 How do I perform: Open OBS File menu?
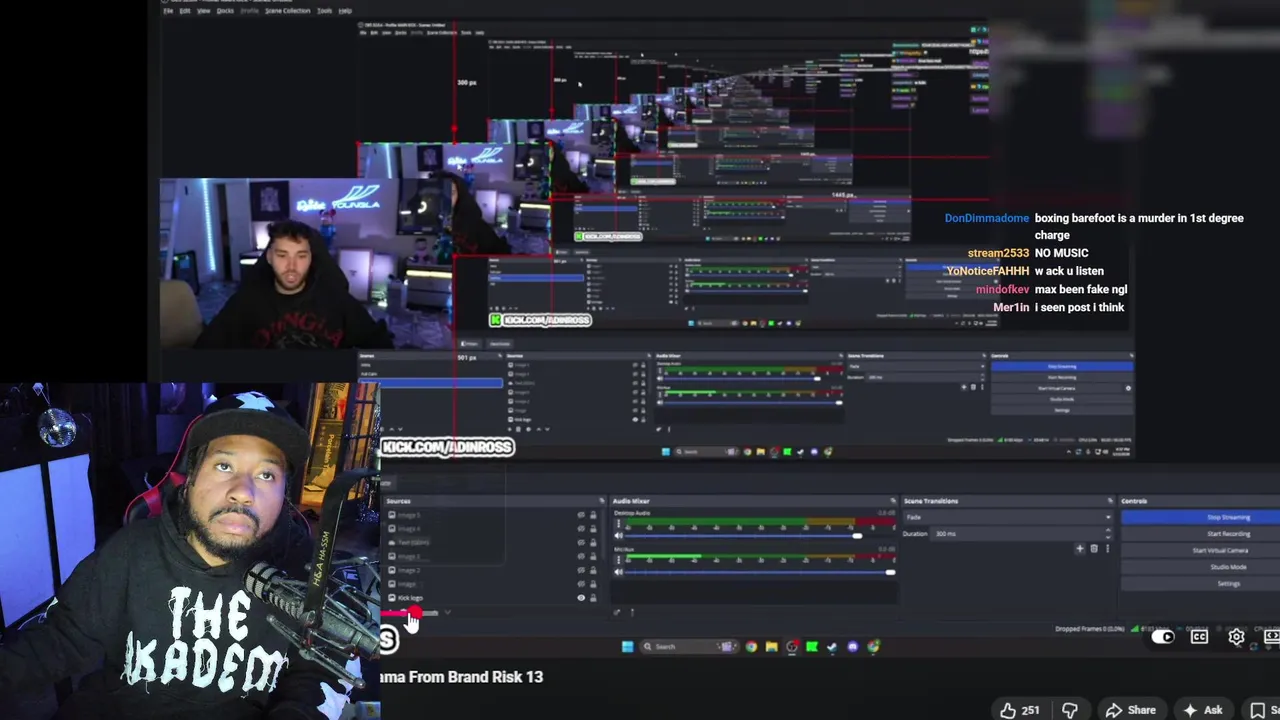tap(168, 10)
